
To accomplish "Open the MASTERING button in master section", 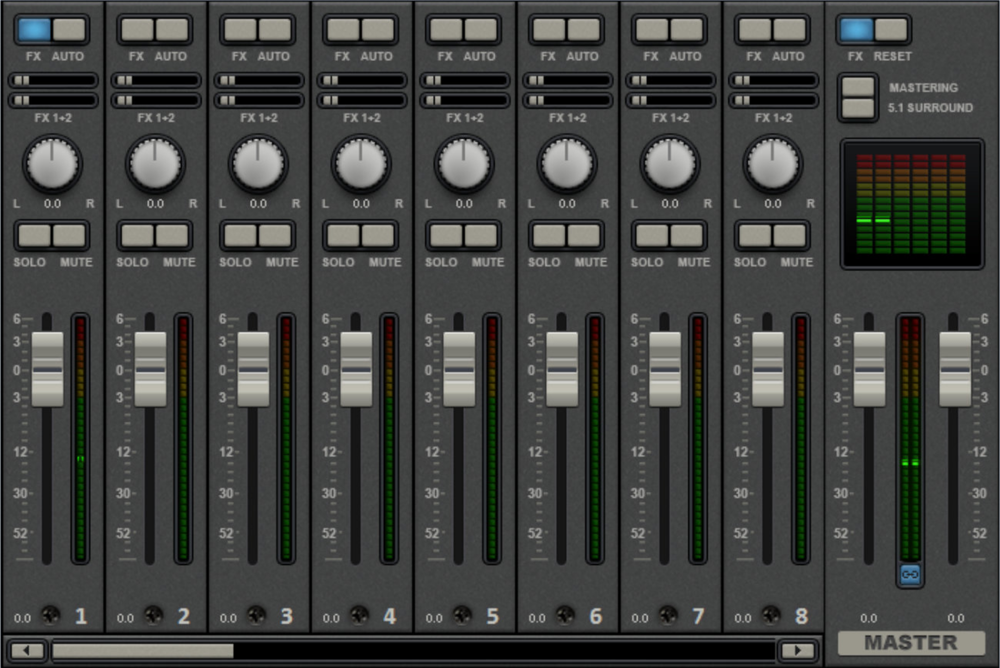I will [x=858, y=87].
